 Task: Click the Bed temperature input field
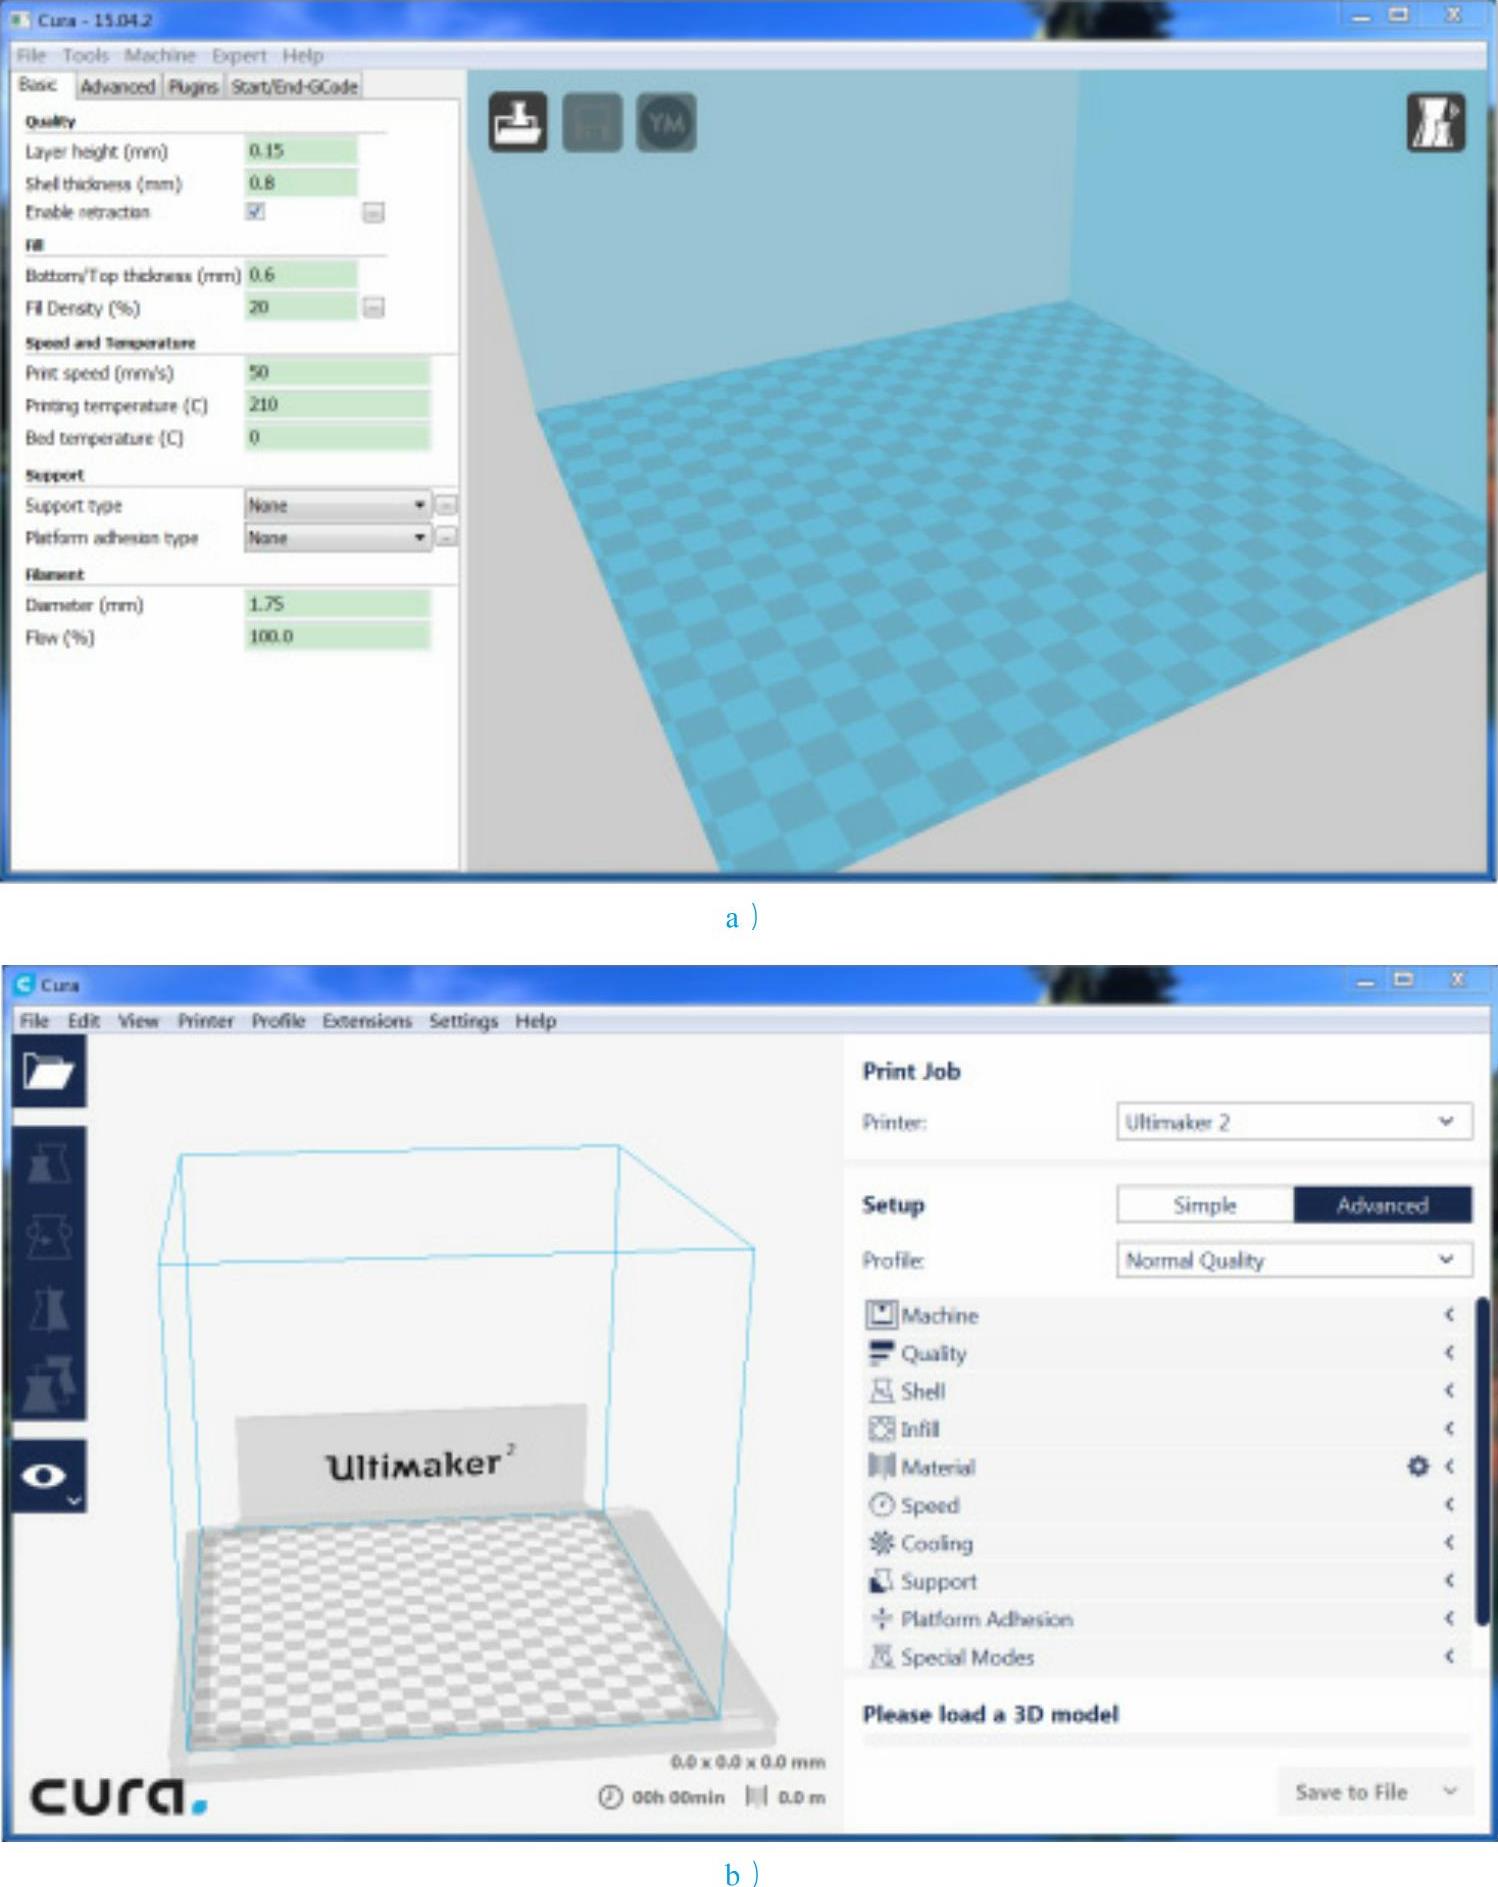pos(338,437)
